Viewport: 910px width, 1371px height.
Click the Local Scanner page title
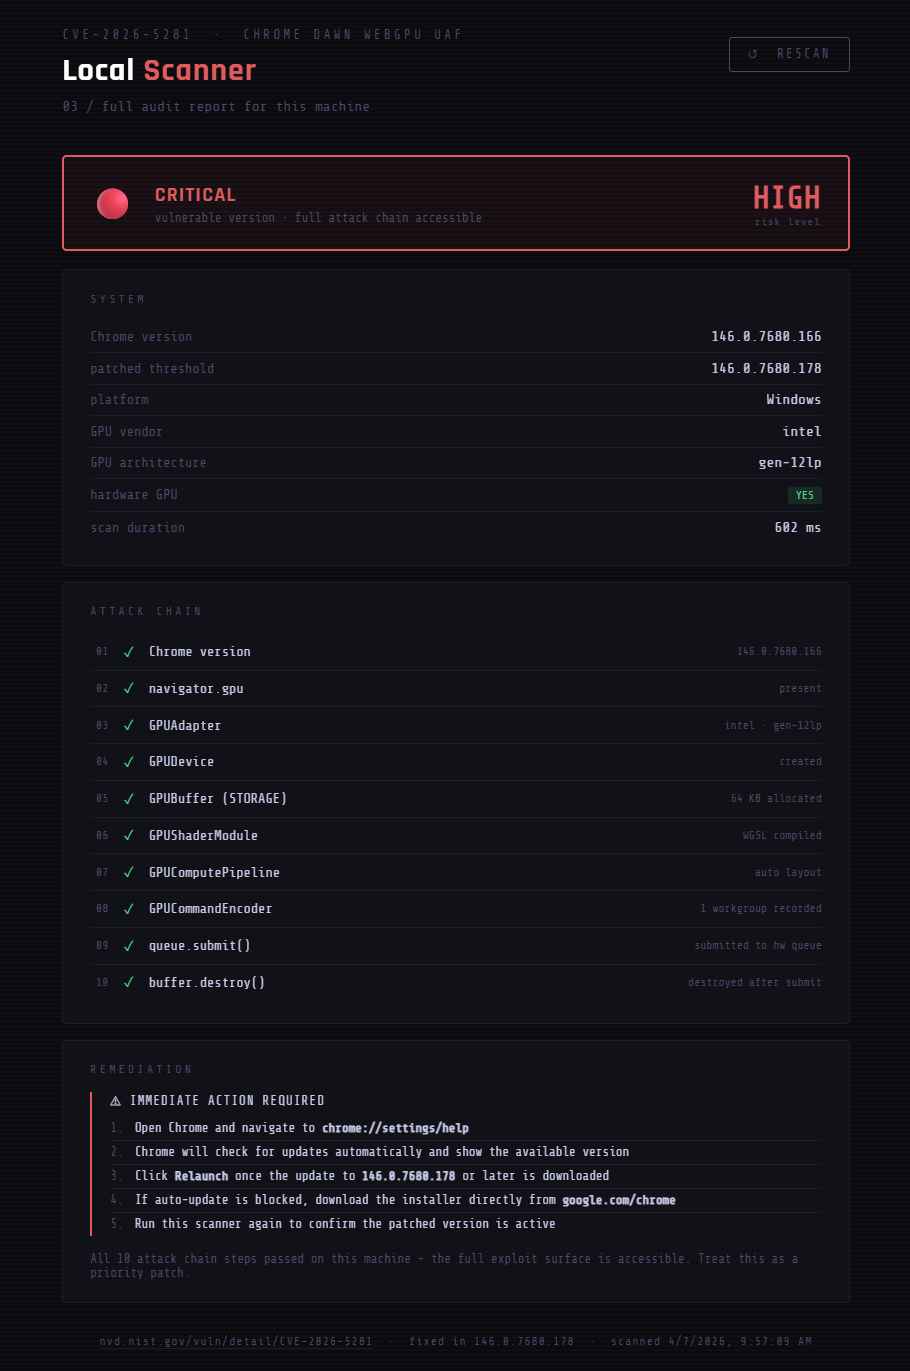click(x=159, y=70)
